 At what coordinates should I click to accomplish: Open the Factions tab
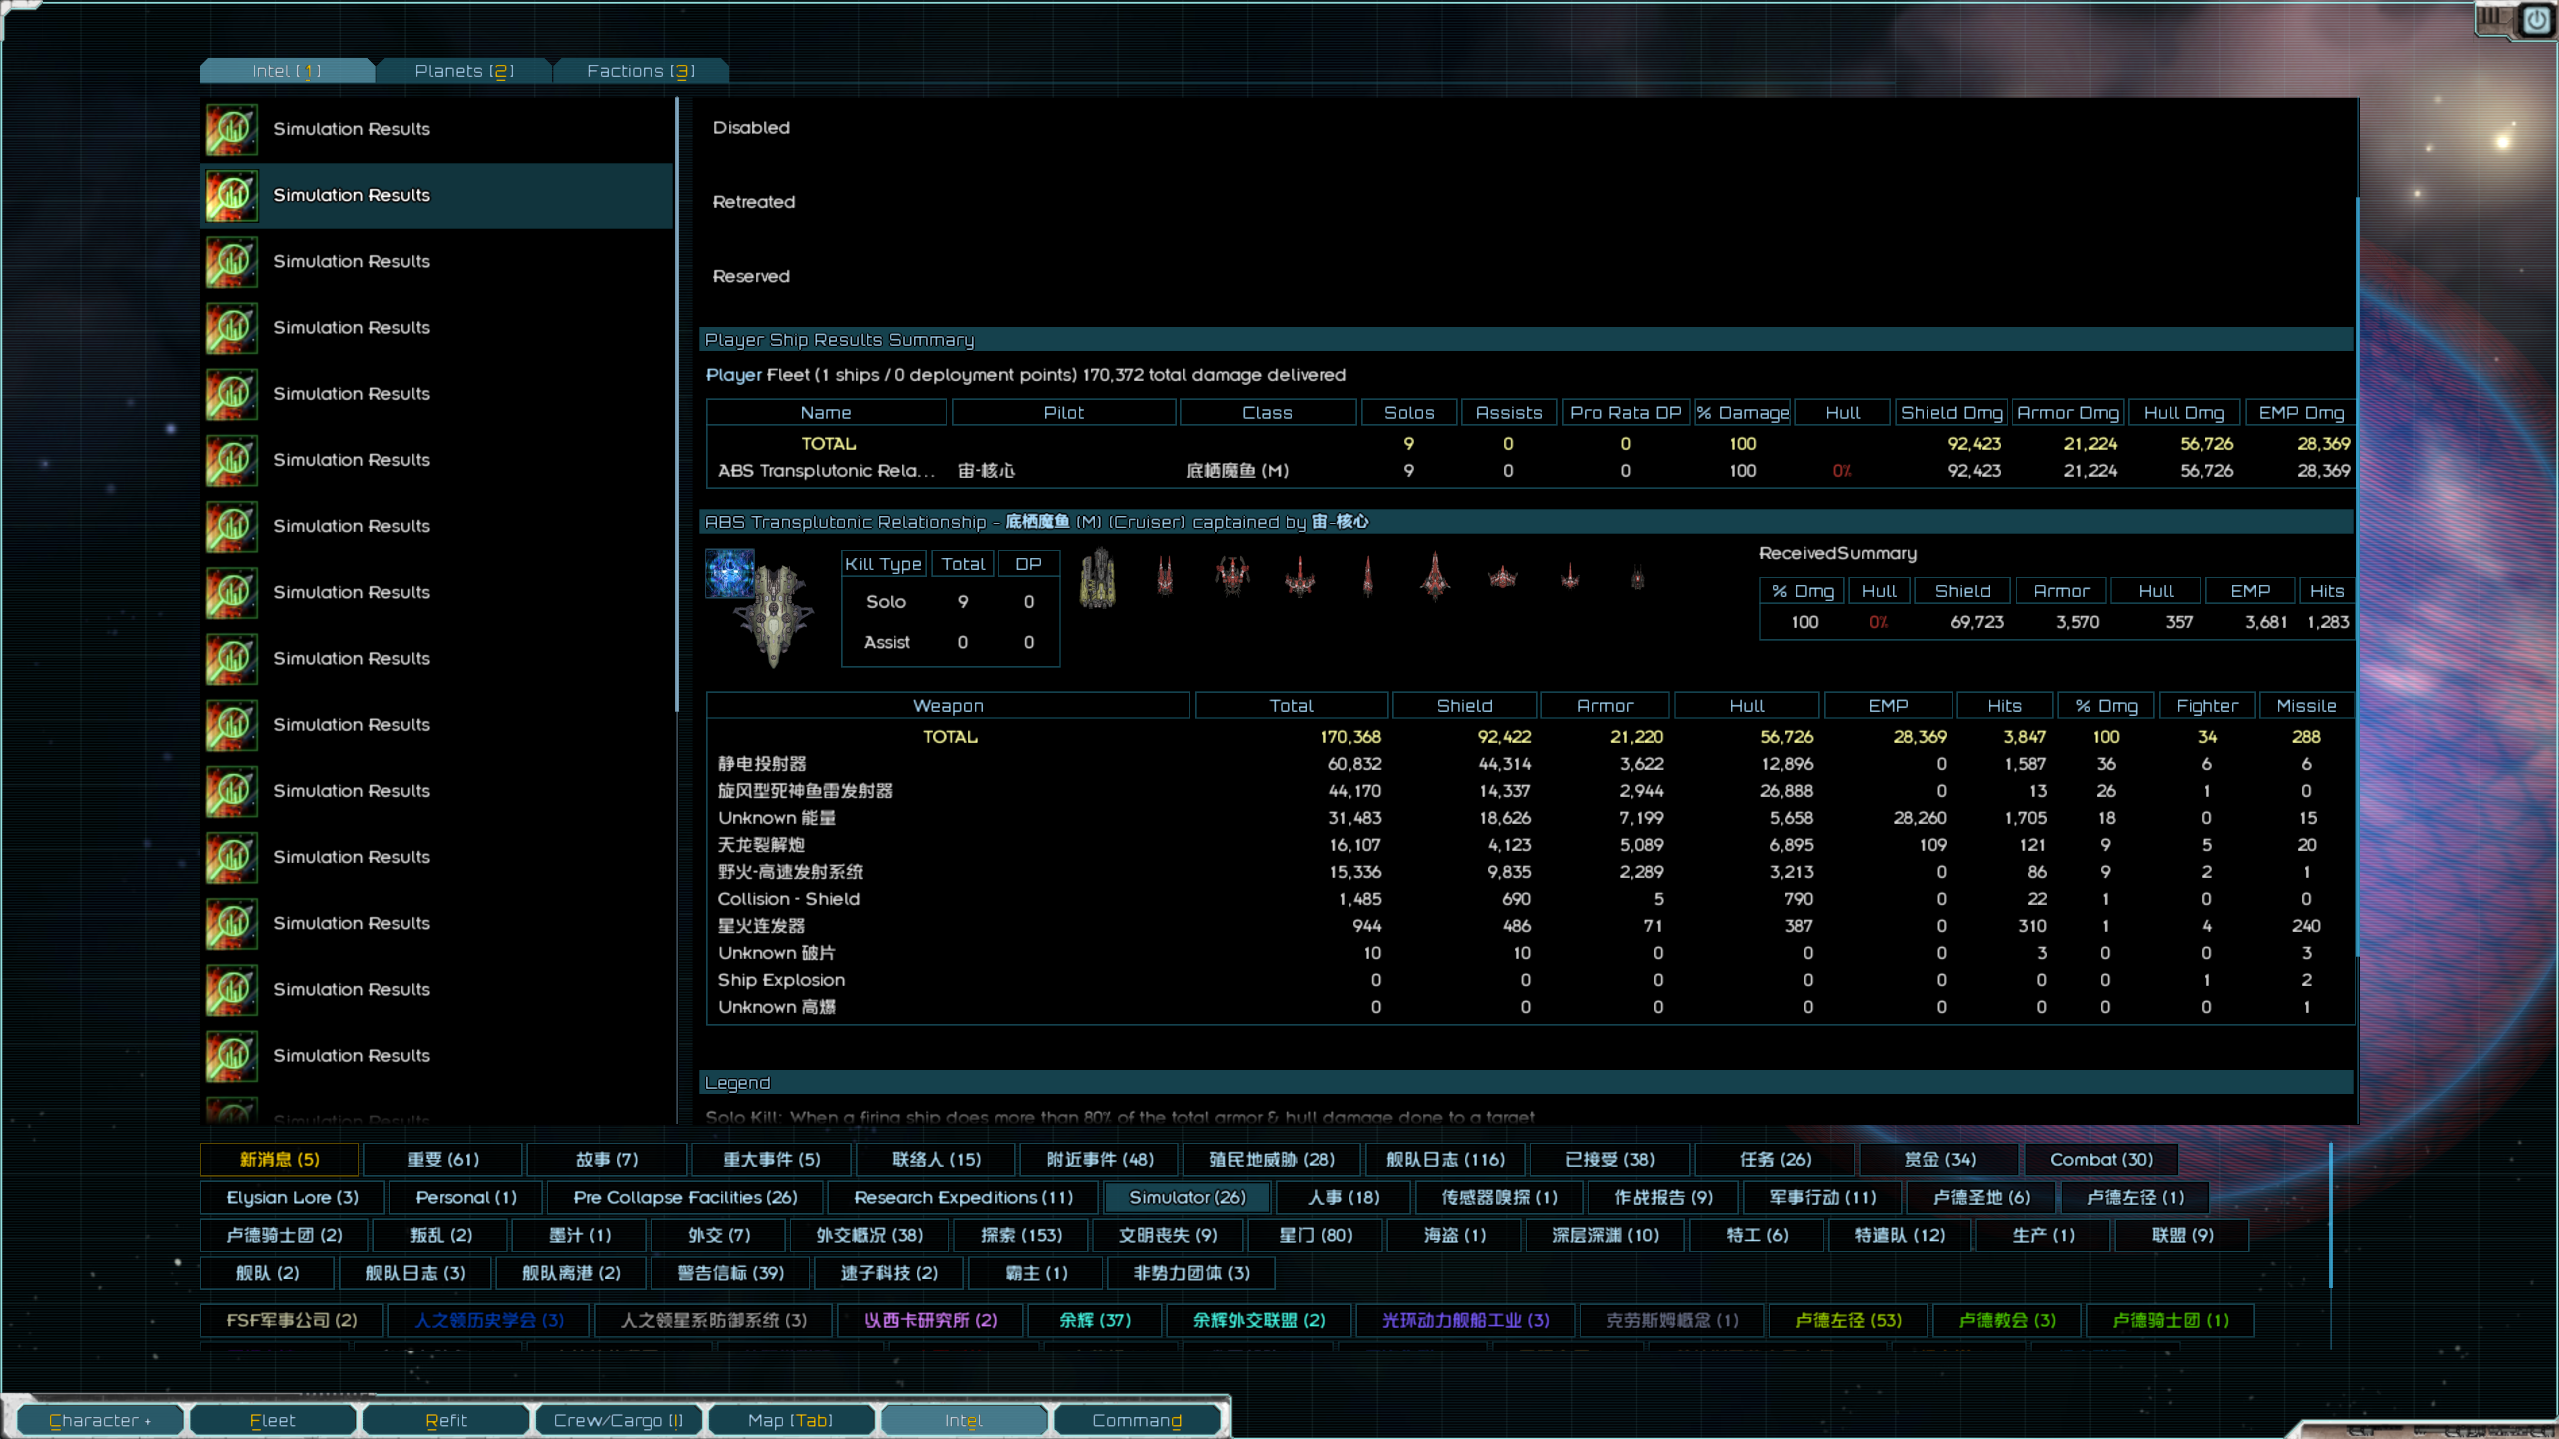click(x=640, y=71)
